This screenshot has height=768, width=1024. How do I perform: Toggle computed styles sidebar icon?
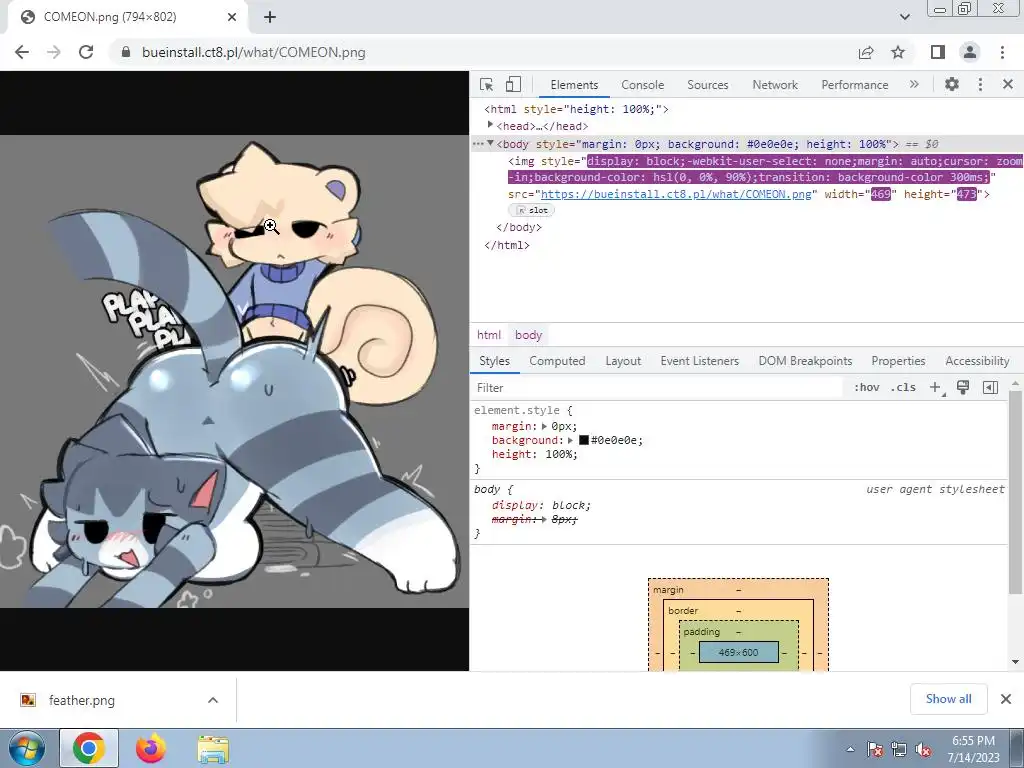(x=990, y=387)
